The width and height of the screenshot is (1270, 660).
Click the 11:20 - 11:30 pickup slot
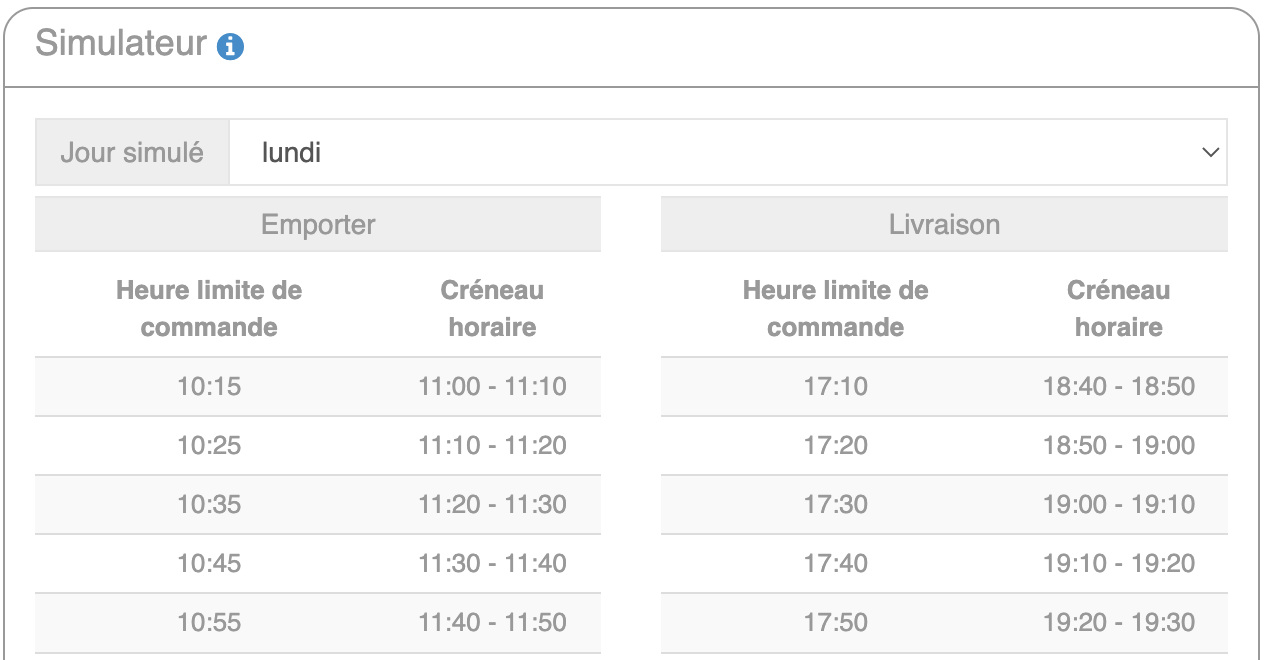tap(492, 504)
